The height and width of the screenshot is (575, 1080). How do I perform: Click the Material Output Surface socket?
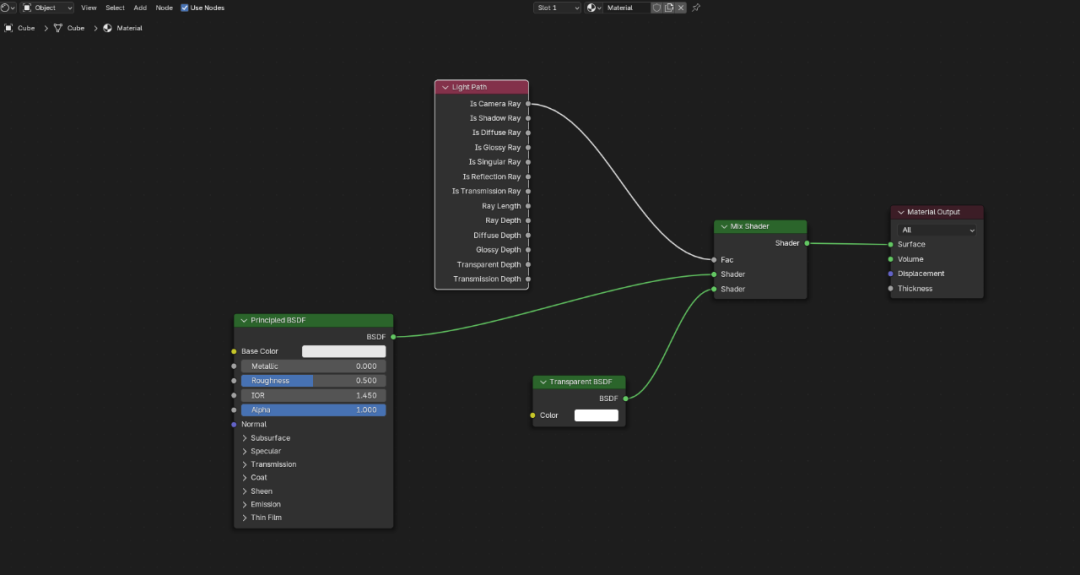coord(891,244)
